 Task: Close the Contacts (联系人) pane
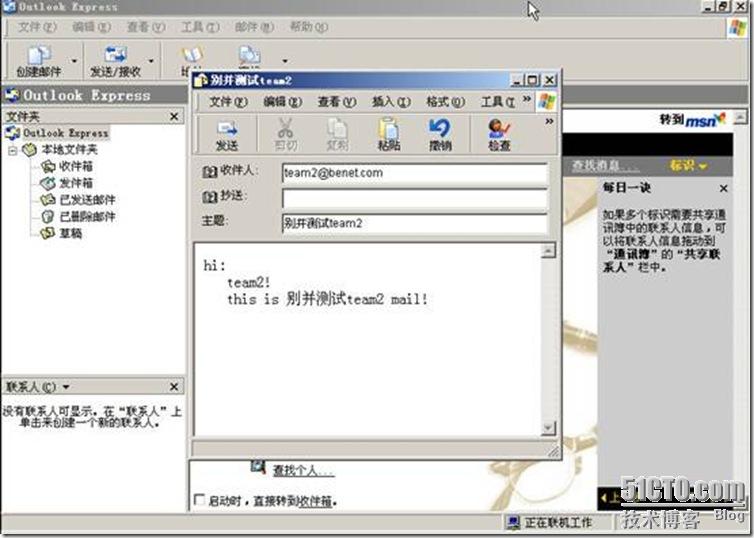(x=174, y=387)
